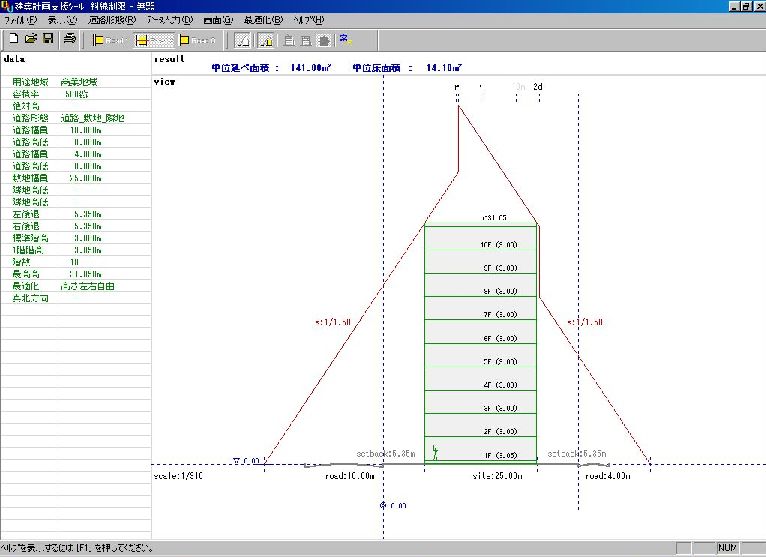Select the 用途地域 row in data panel
The image size is (766, 557).
coord(76,82)
